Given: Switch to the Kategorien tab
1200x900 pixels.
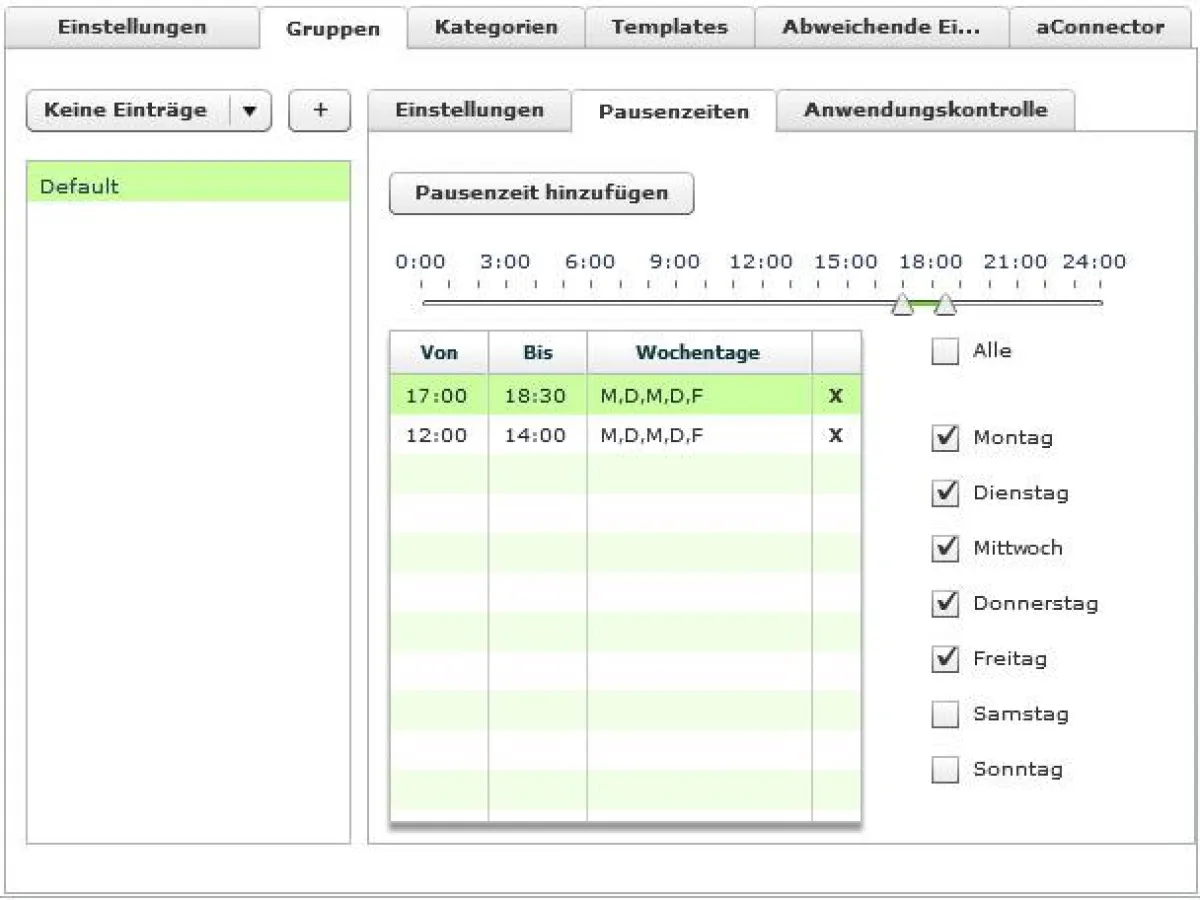Looking at the screenshot, I should coord(496,27).
